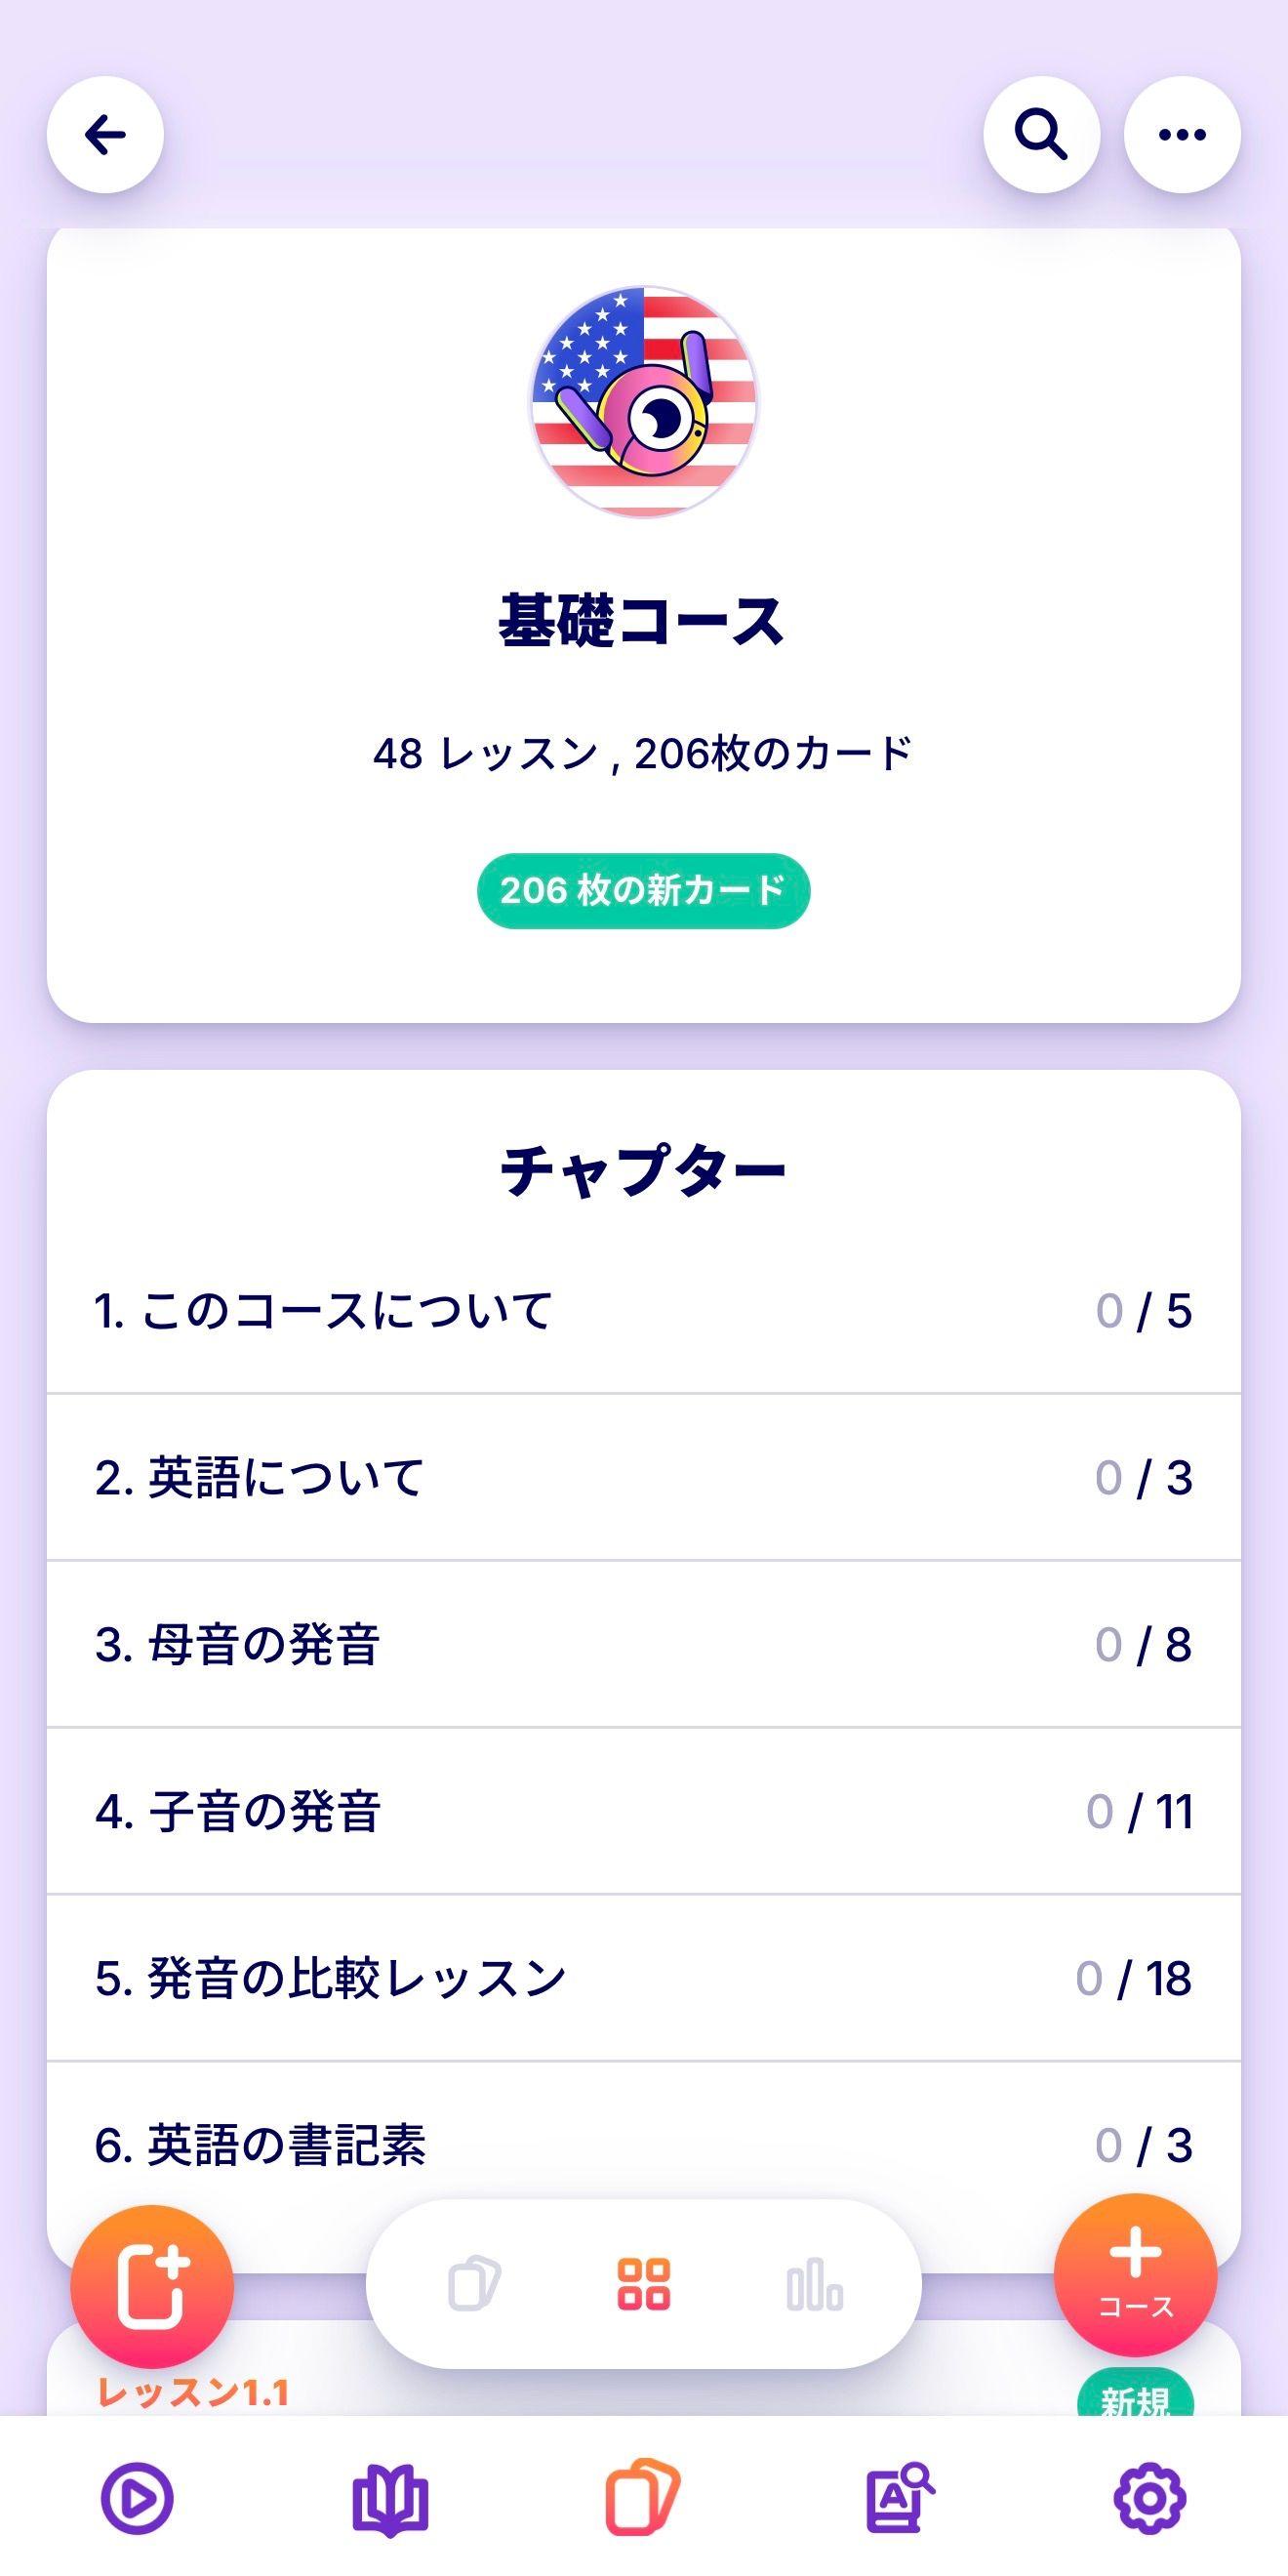Open the open-book tab in bottom navigation

coord(390,2498)
